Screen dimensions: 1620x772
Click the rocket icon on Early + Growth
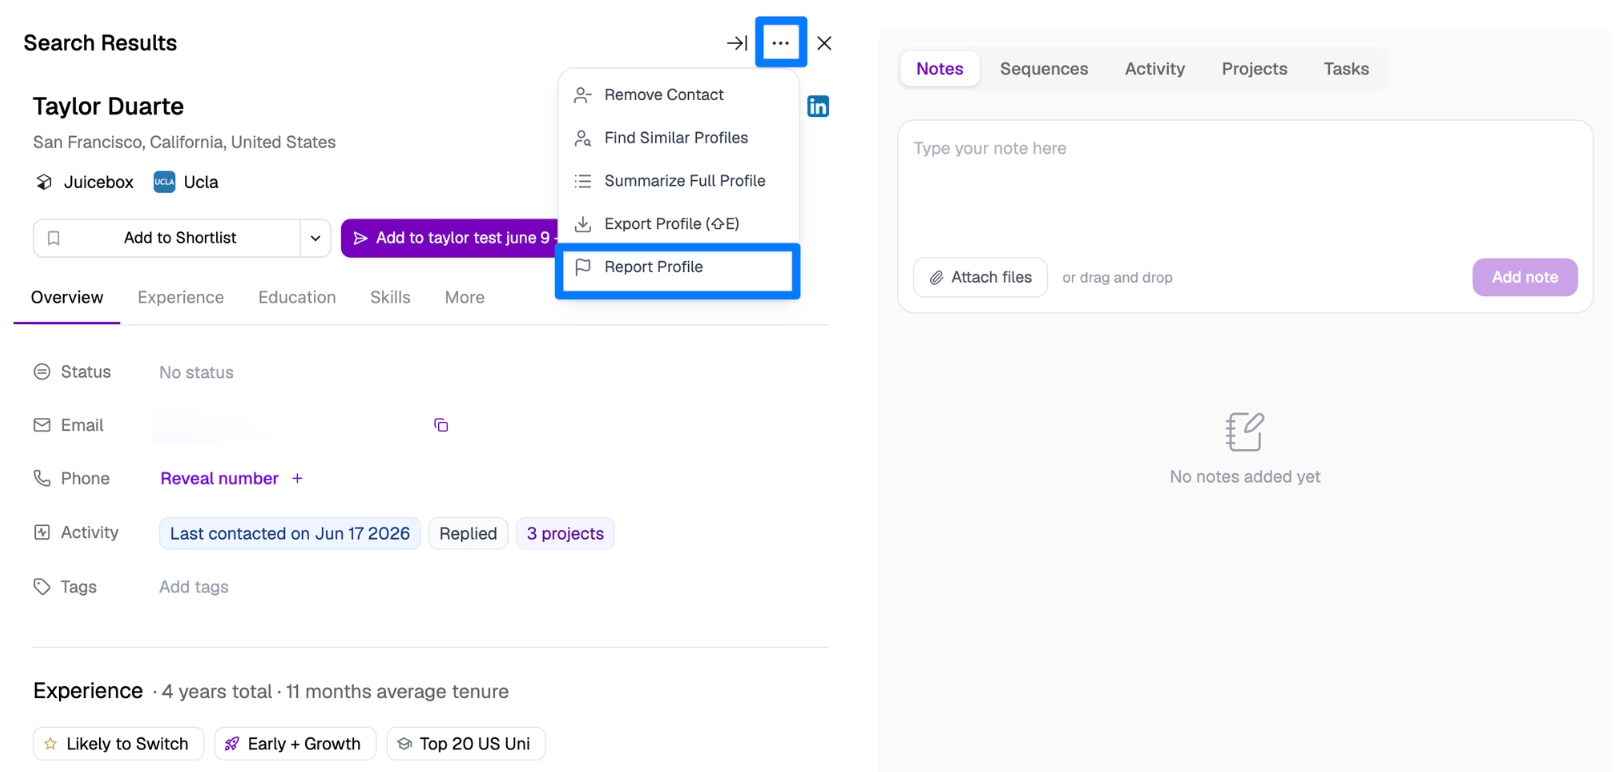[x=232, y=744]
